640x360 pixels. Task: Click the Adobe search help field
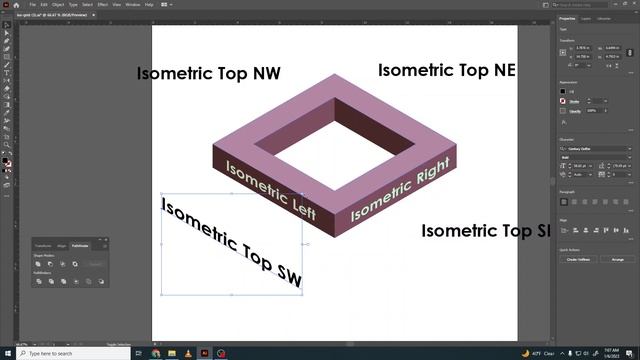point(580,5)
